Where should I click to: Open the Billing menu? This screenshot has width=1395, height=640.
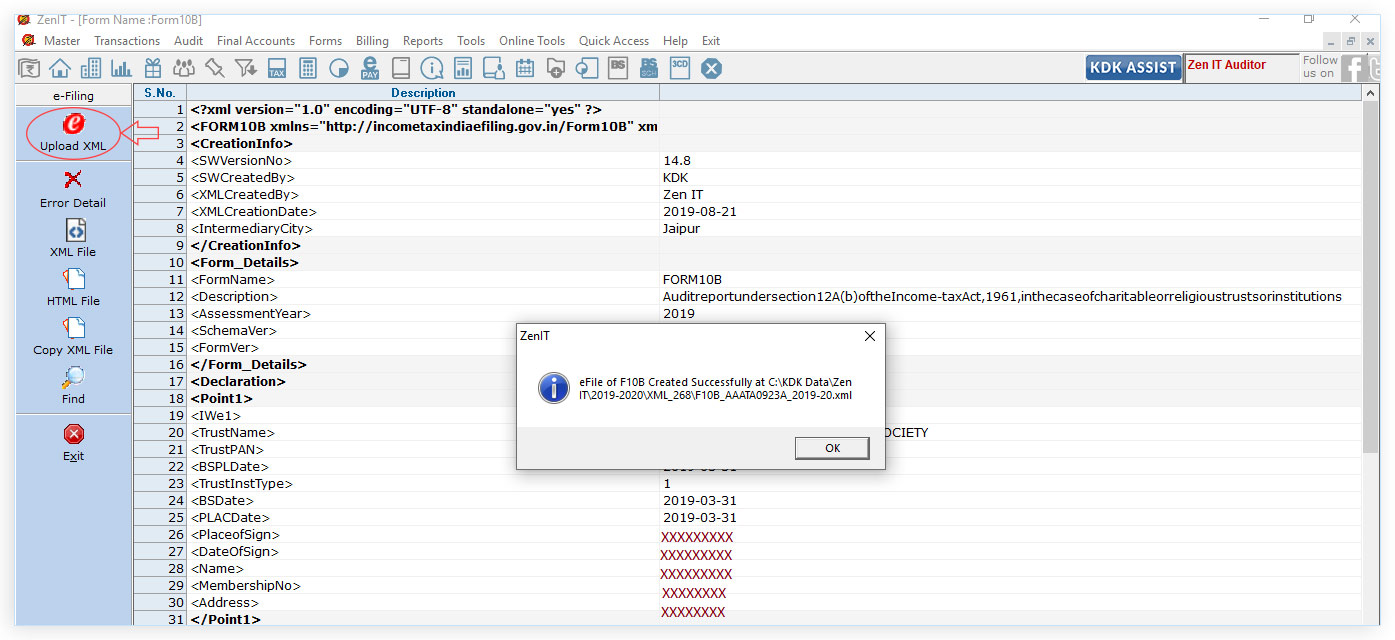(372, 41)
